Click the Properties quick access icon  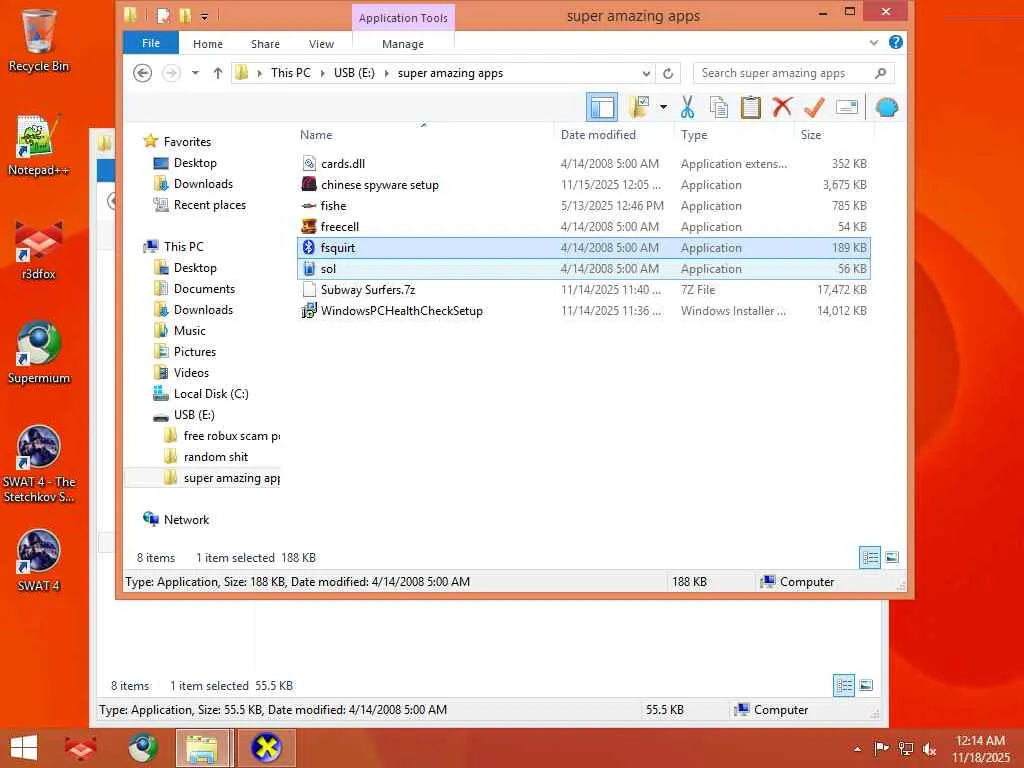tap(163, 16)
